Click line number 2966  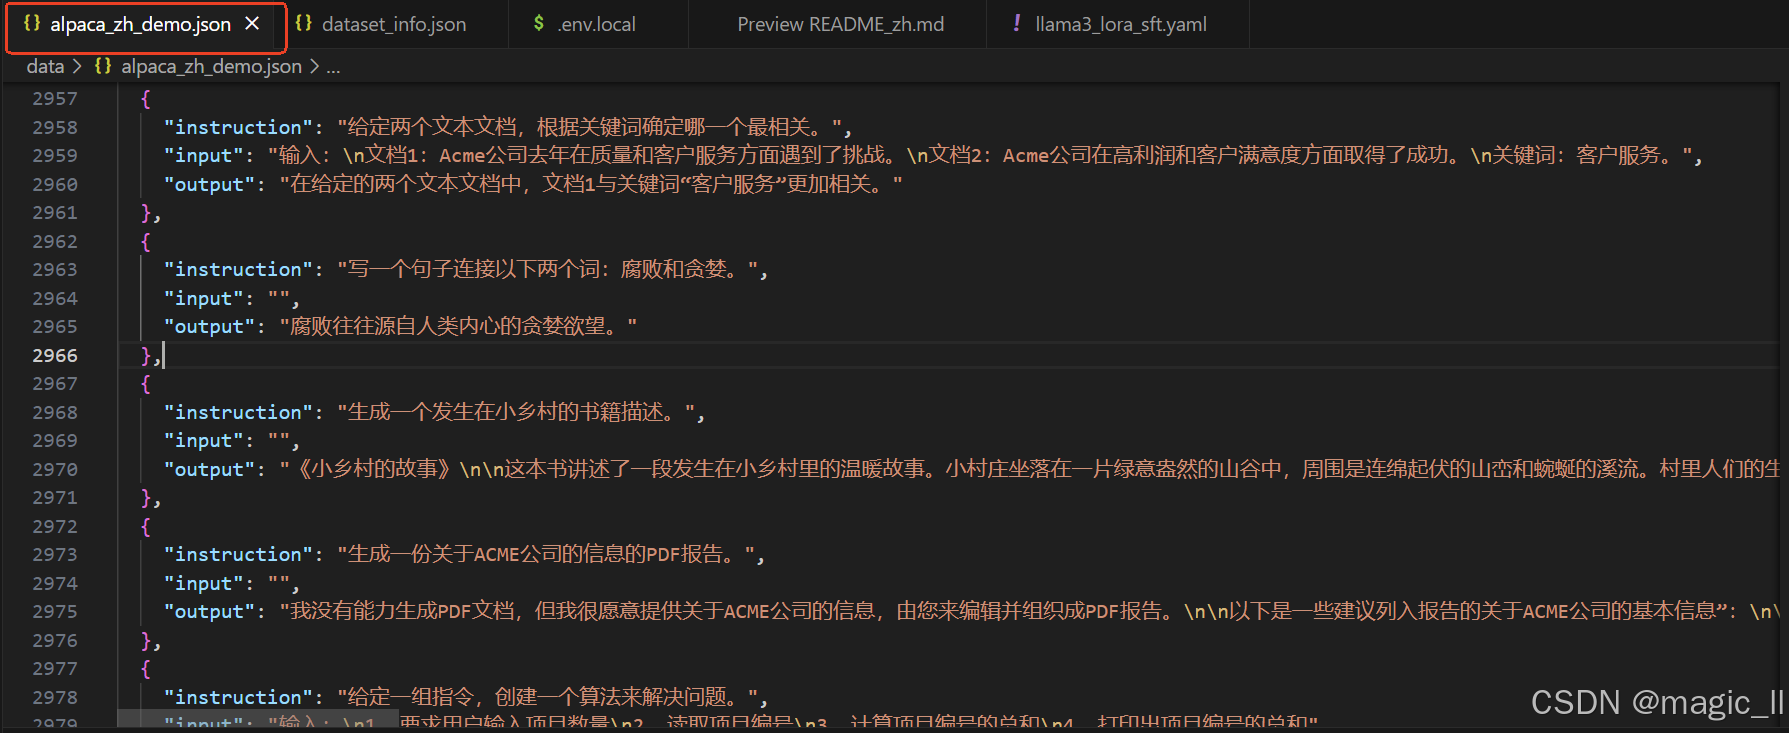[55, 355]
